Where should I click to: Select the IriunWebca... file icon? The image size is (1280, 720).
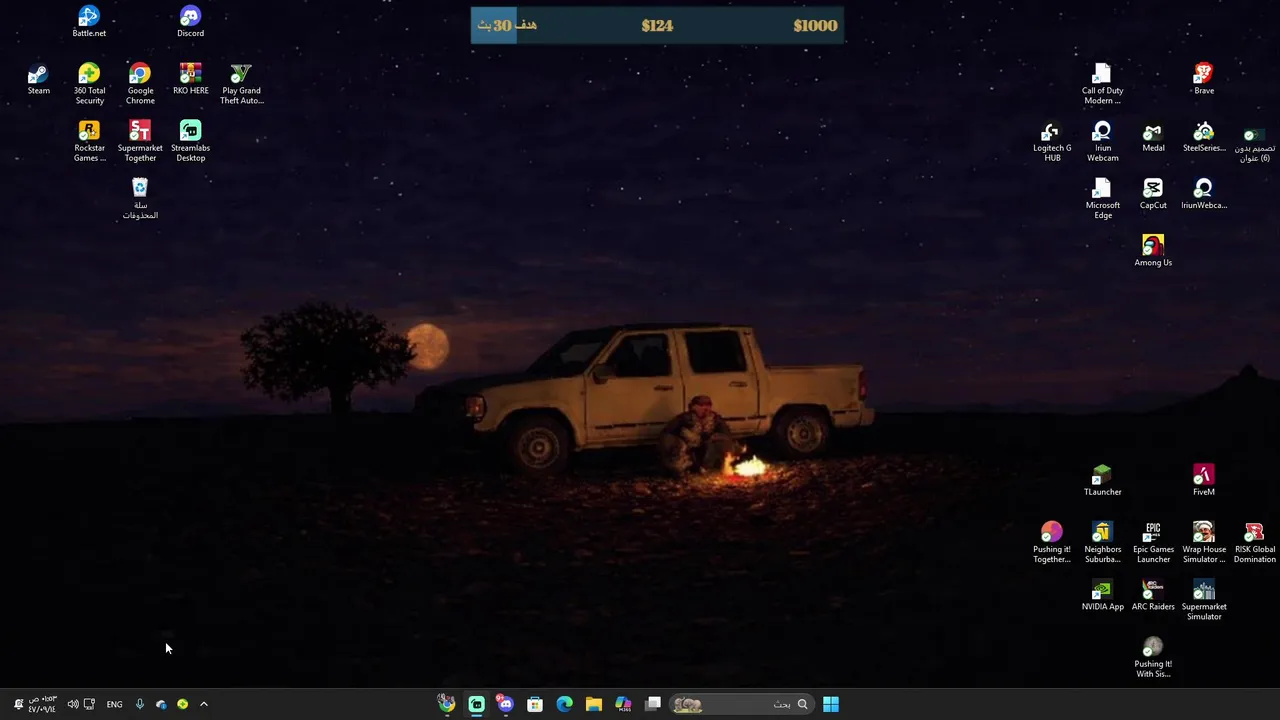point(1203,194)
